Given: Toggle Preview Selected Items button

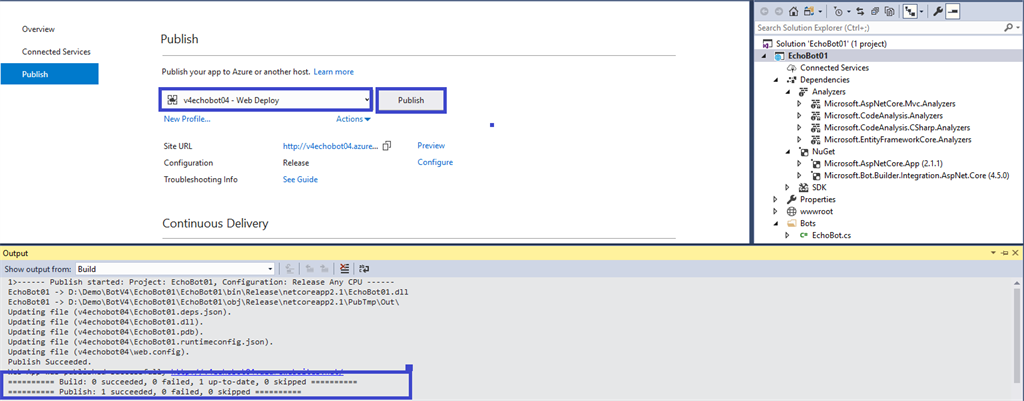Looking at the screenshot, I should (952, 12).
